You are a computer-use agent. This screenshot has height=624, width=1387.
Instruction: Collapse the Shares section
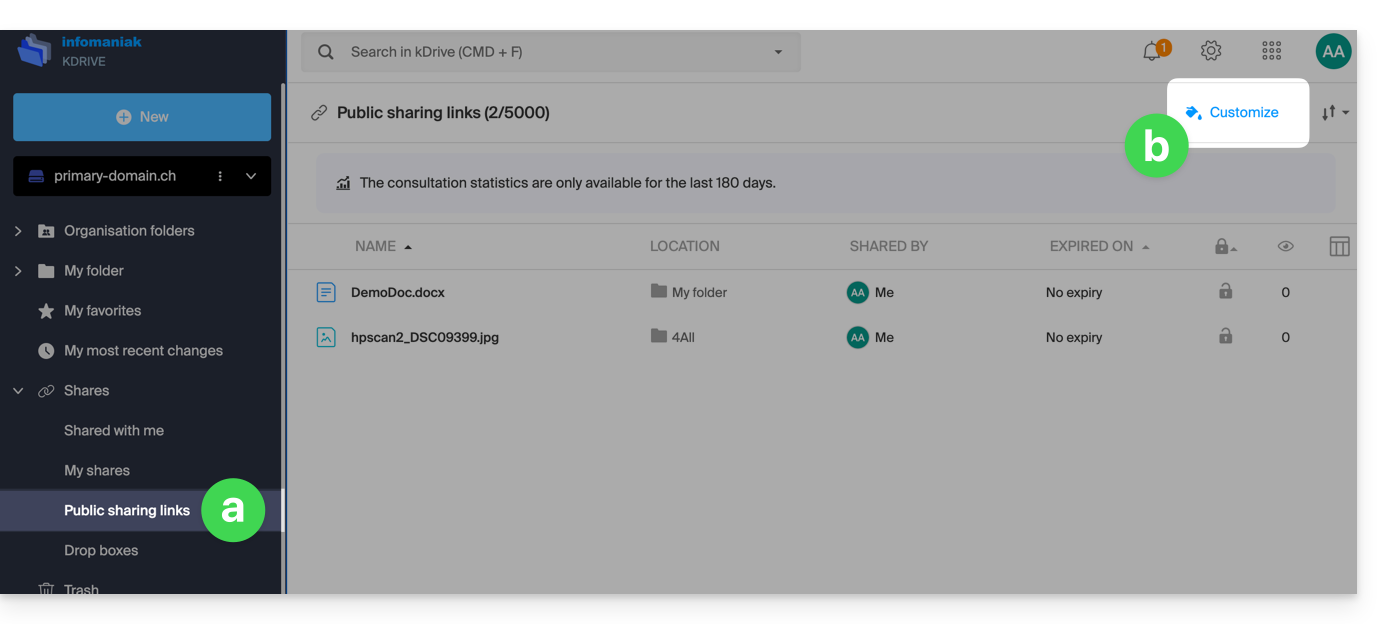[18, 391]
